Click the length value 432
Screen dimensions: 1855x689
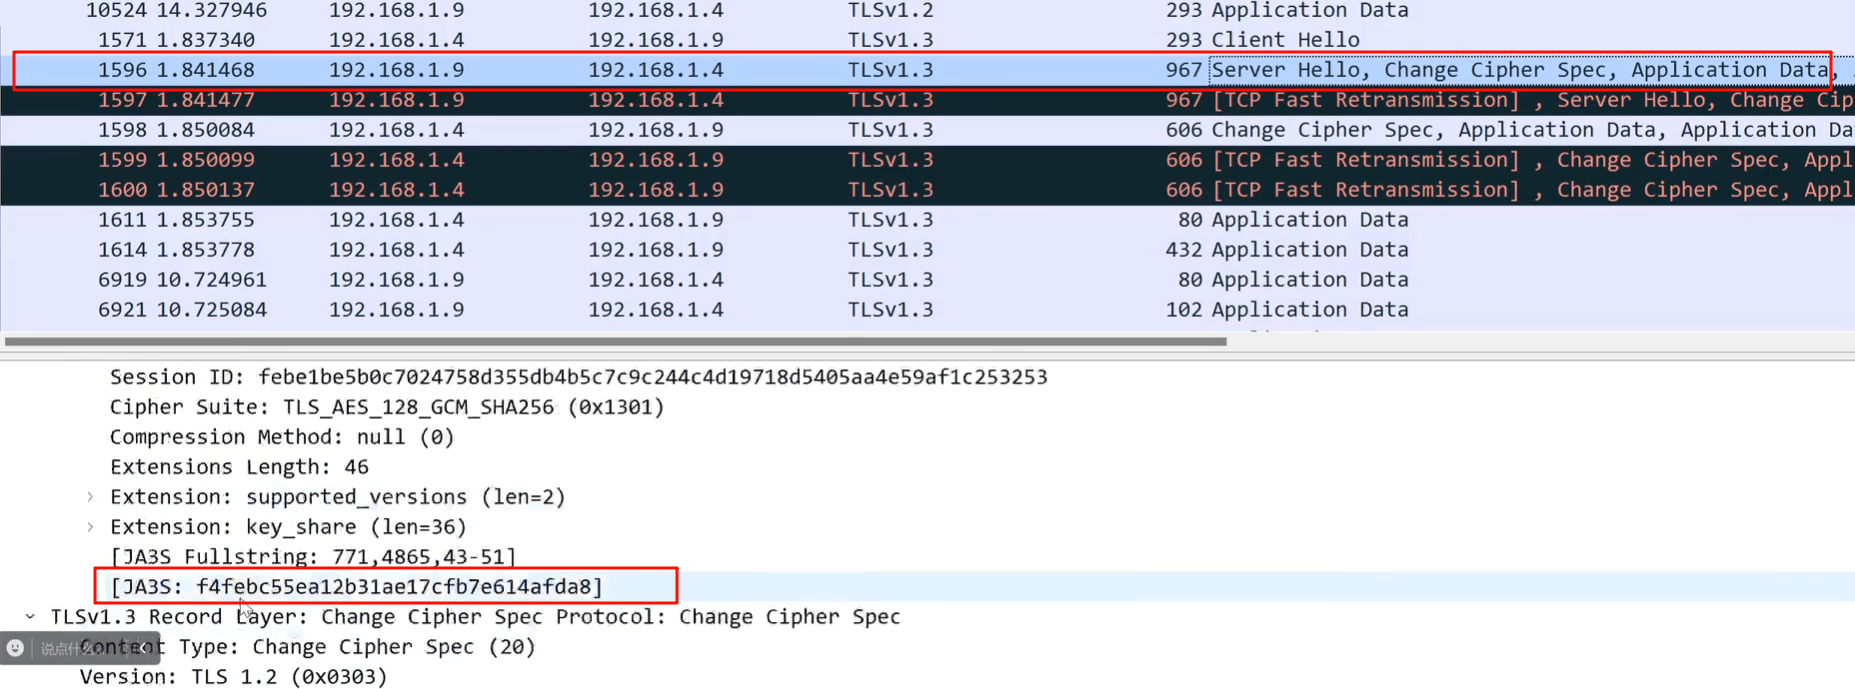[1183, 250]
